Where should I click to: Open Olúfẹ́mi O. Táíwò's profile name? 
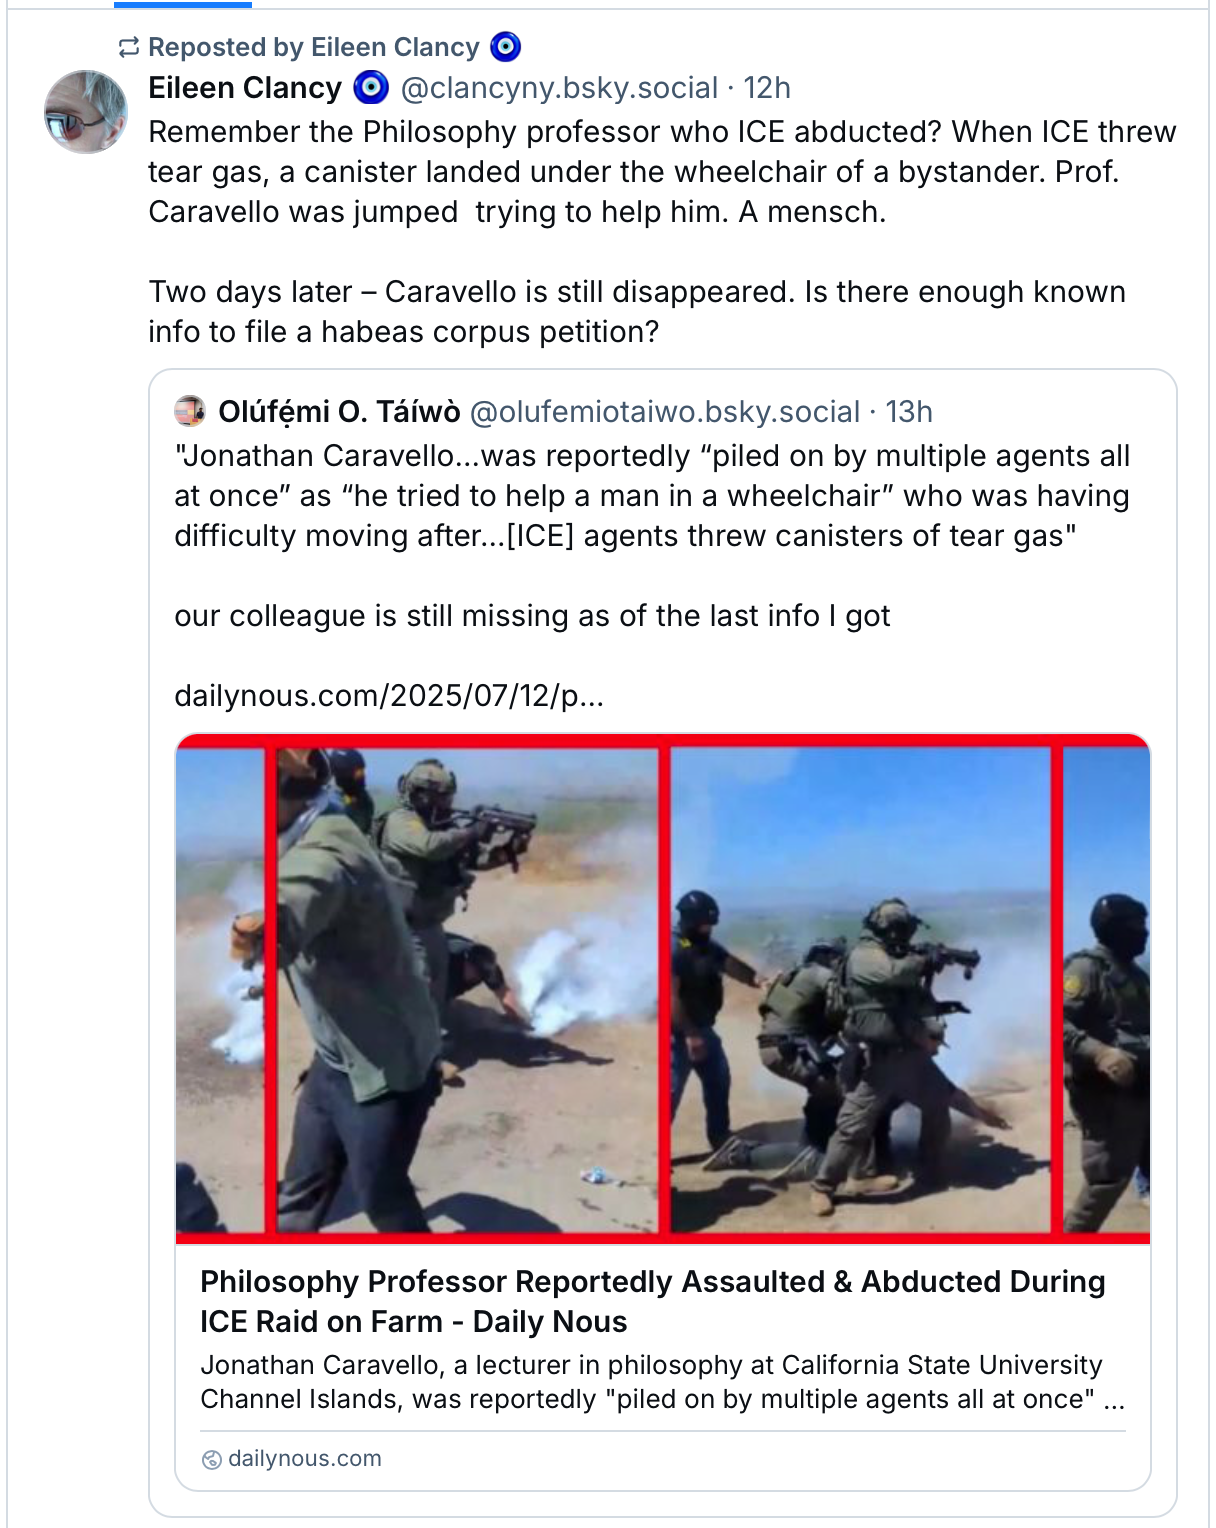(x=339, y=411)
